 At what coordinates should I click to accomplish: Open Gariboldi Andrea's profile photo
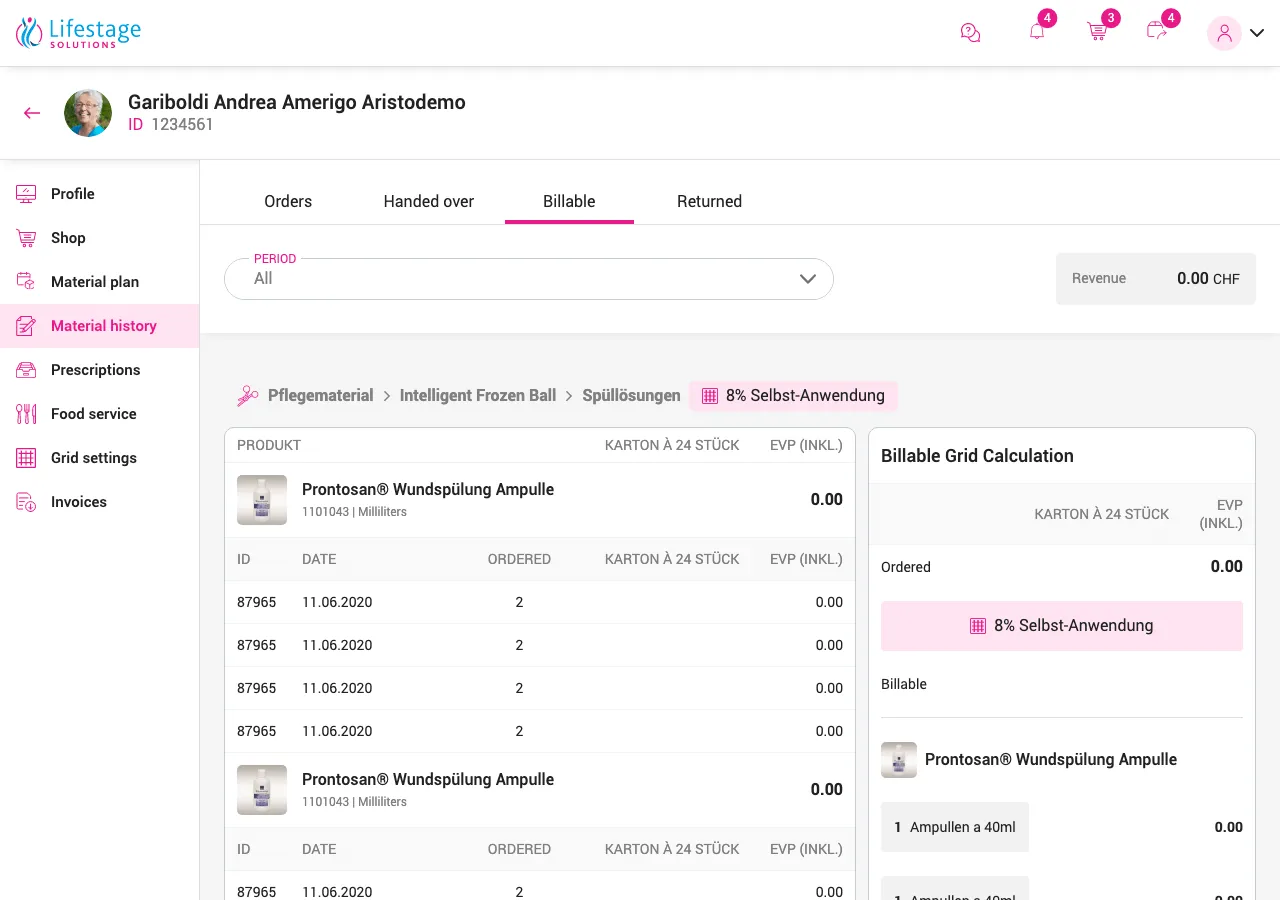[x=88, y=113]
